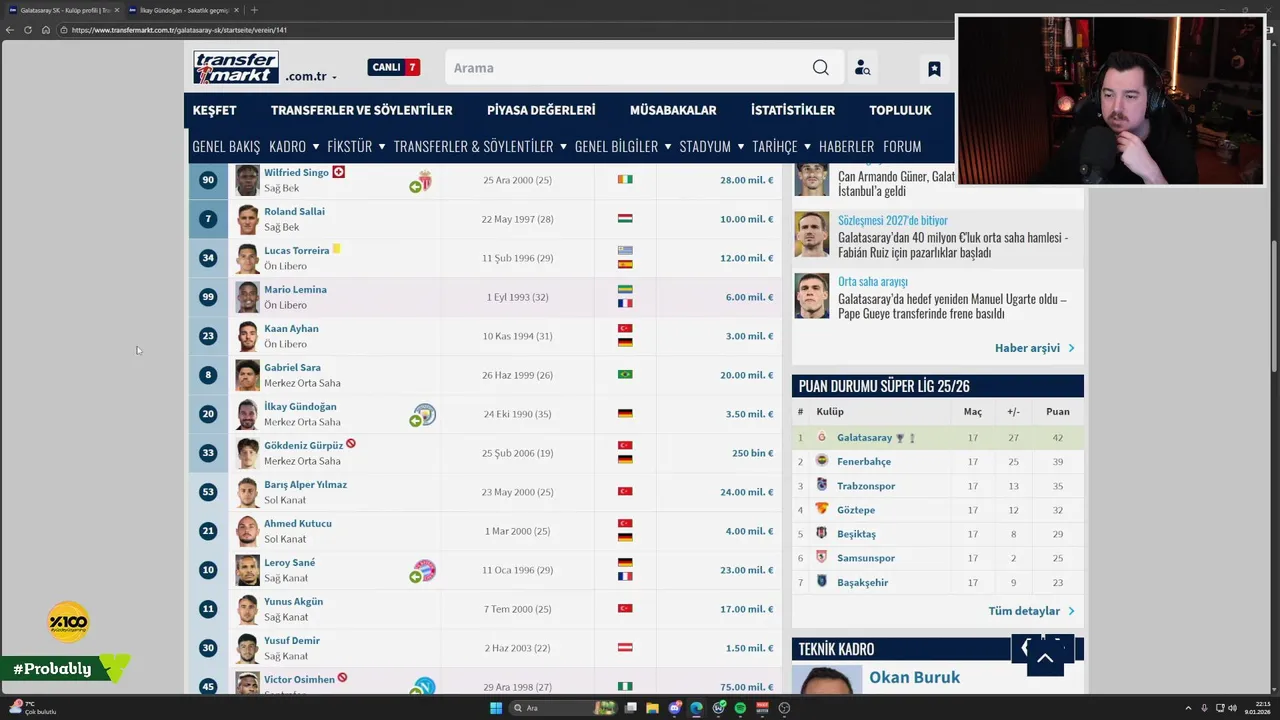1280x720 pixels.
Task: Click Yunus Akgün's player photo
Action: [247, 609]
